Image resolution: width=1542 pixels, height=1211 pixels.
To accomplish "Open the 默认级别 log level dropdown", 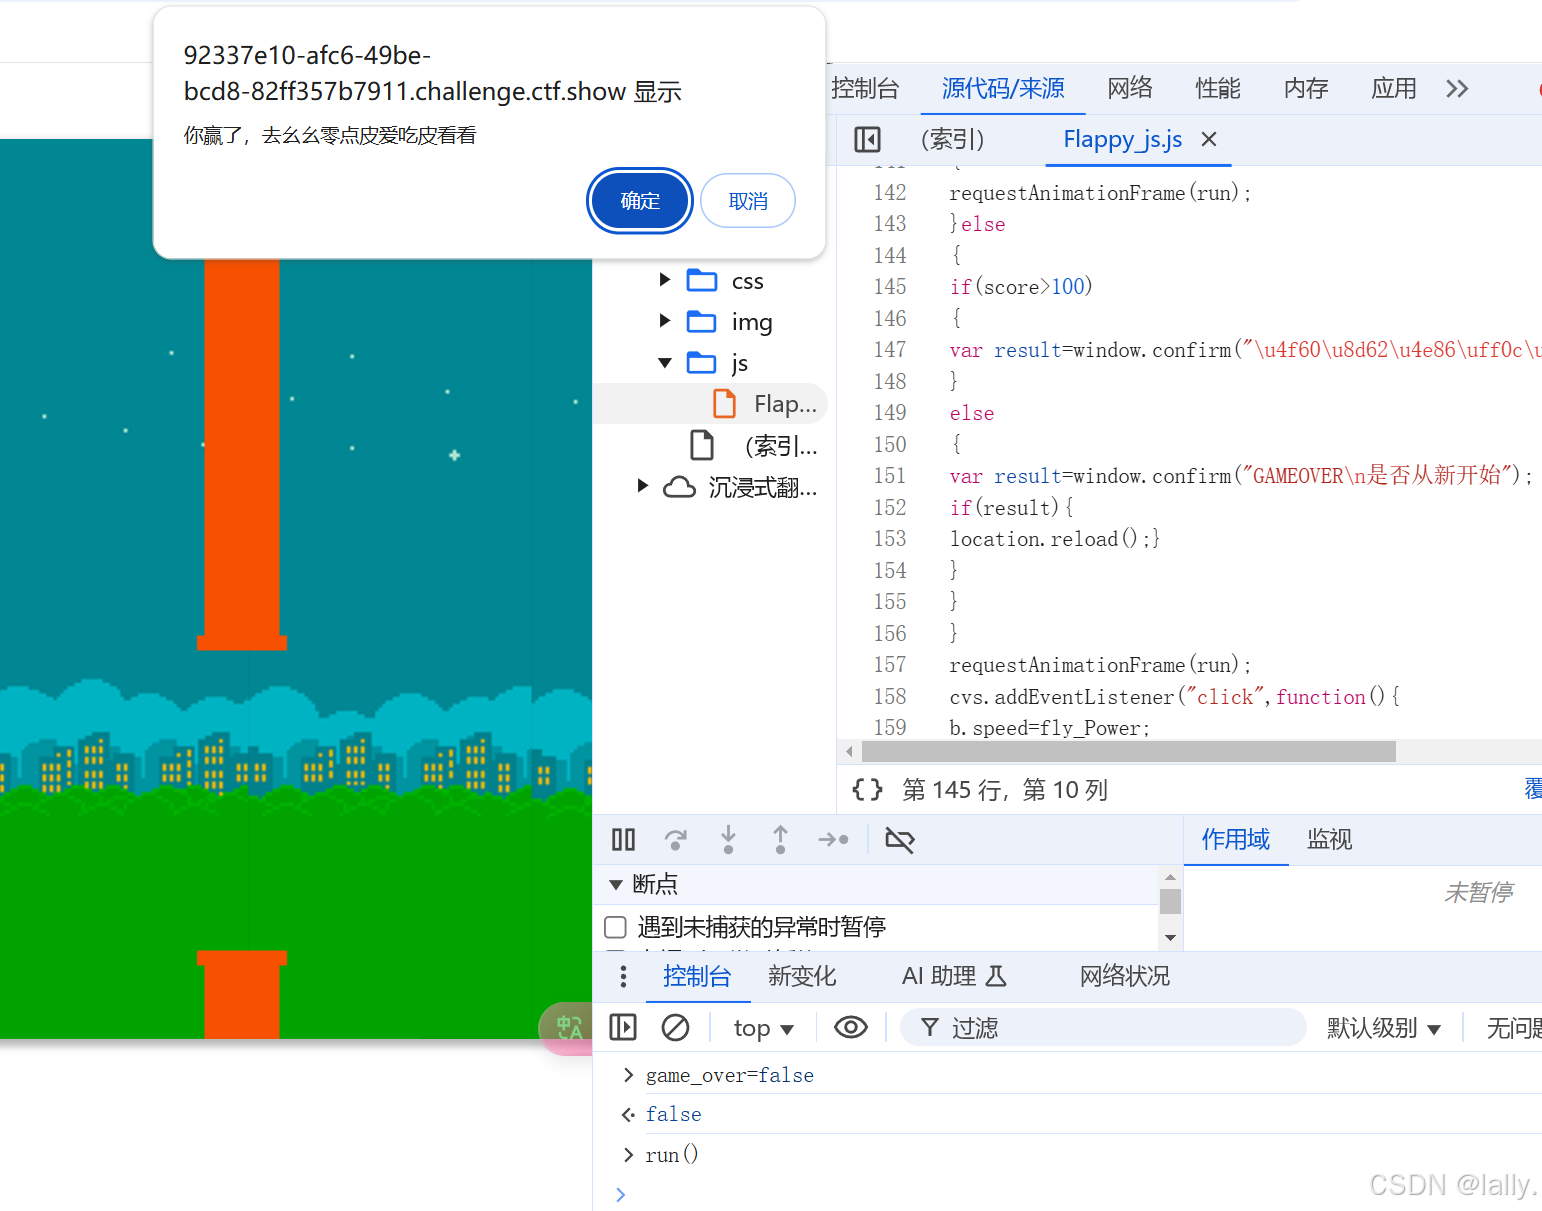I will point(1384,1028).
